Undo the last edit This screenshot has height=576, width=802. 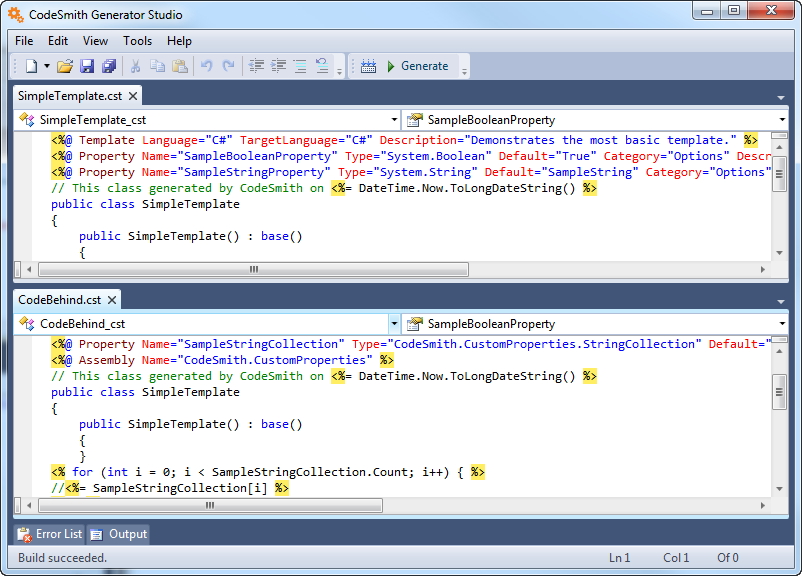[x=207, y=66]
